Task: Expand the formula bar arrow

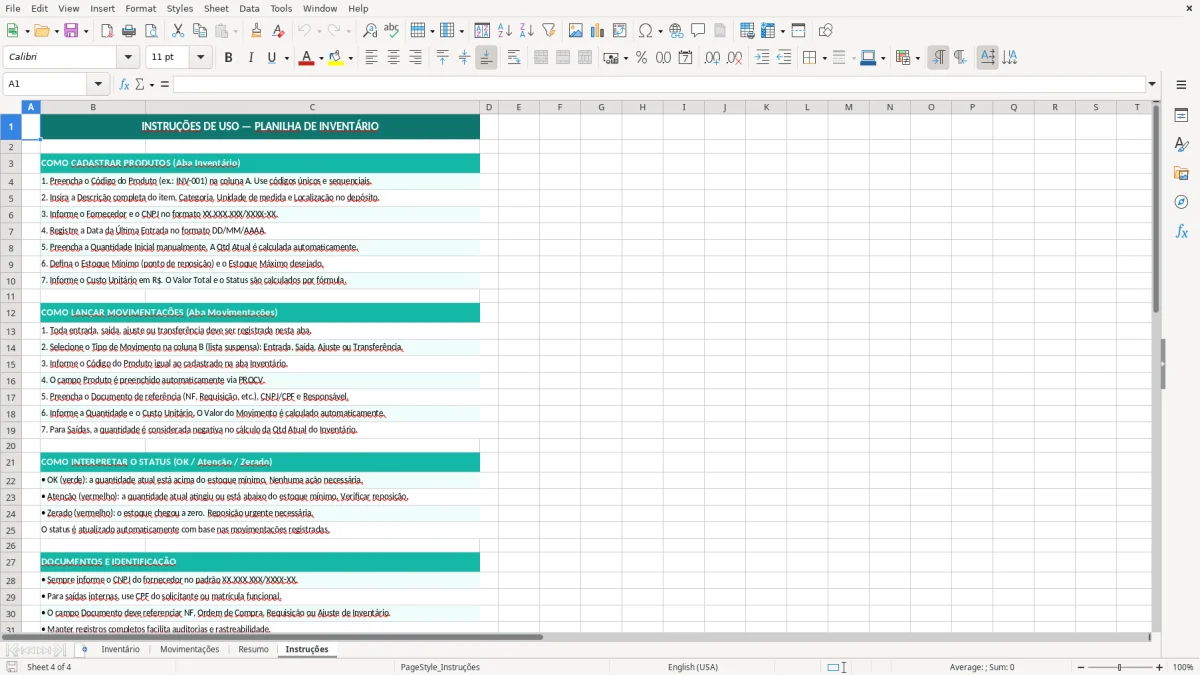Action: pyautogui.click(x=1152, y=84)
